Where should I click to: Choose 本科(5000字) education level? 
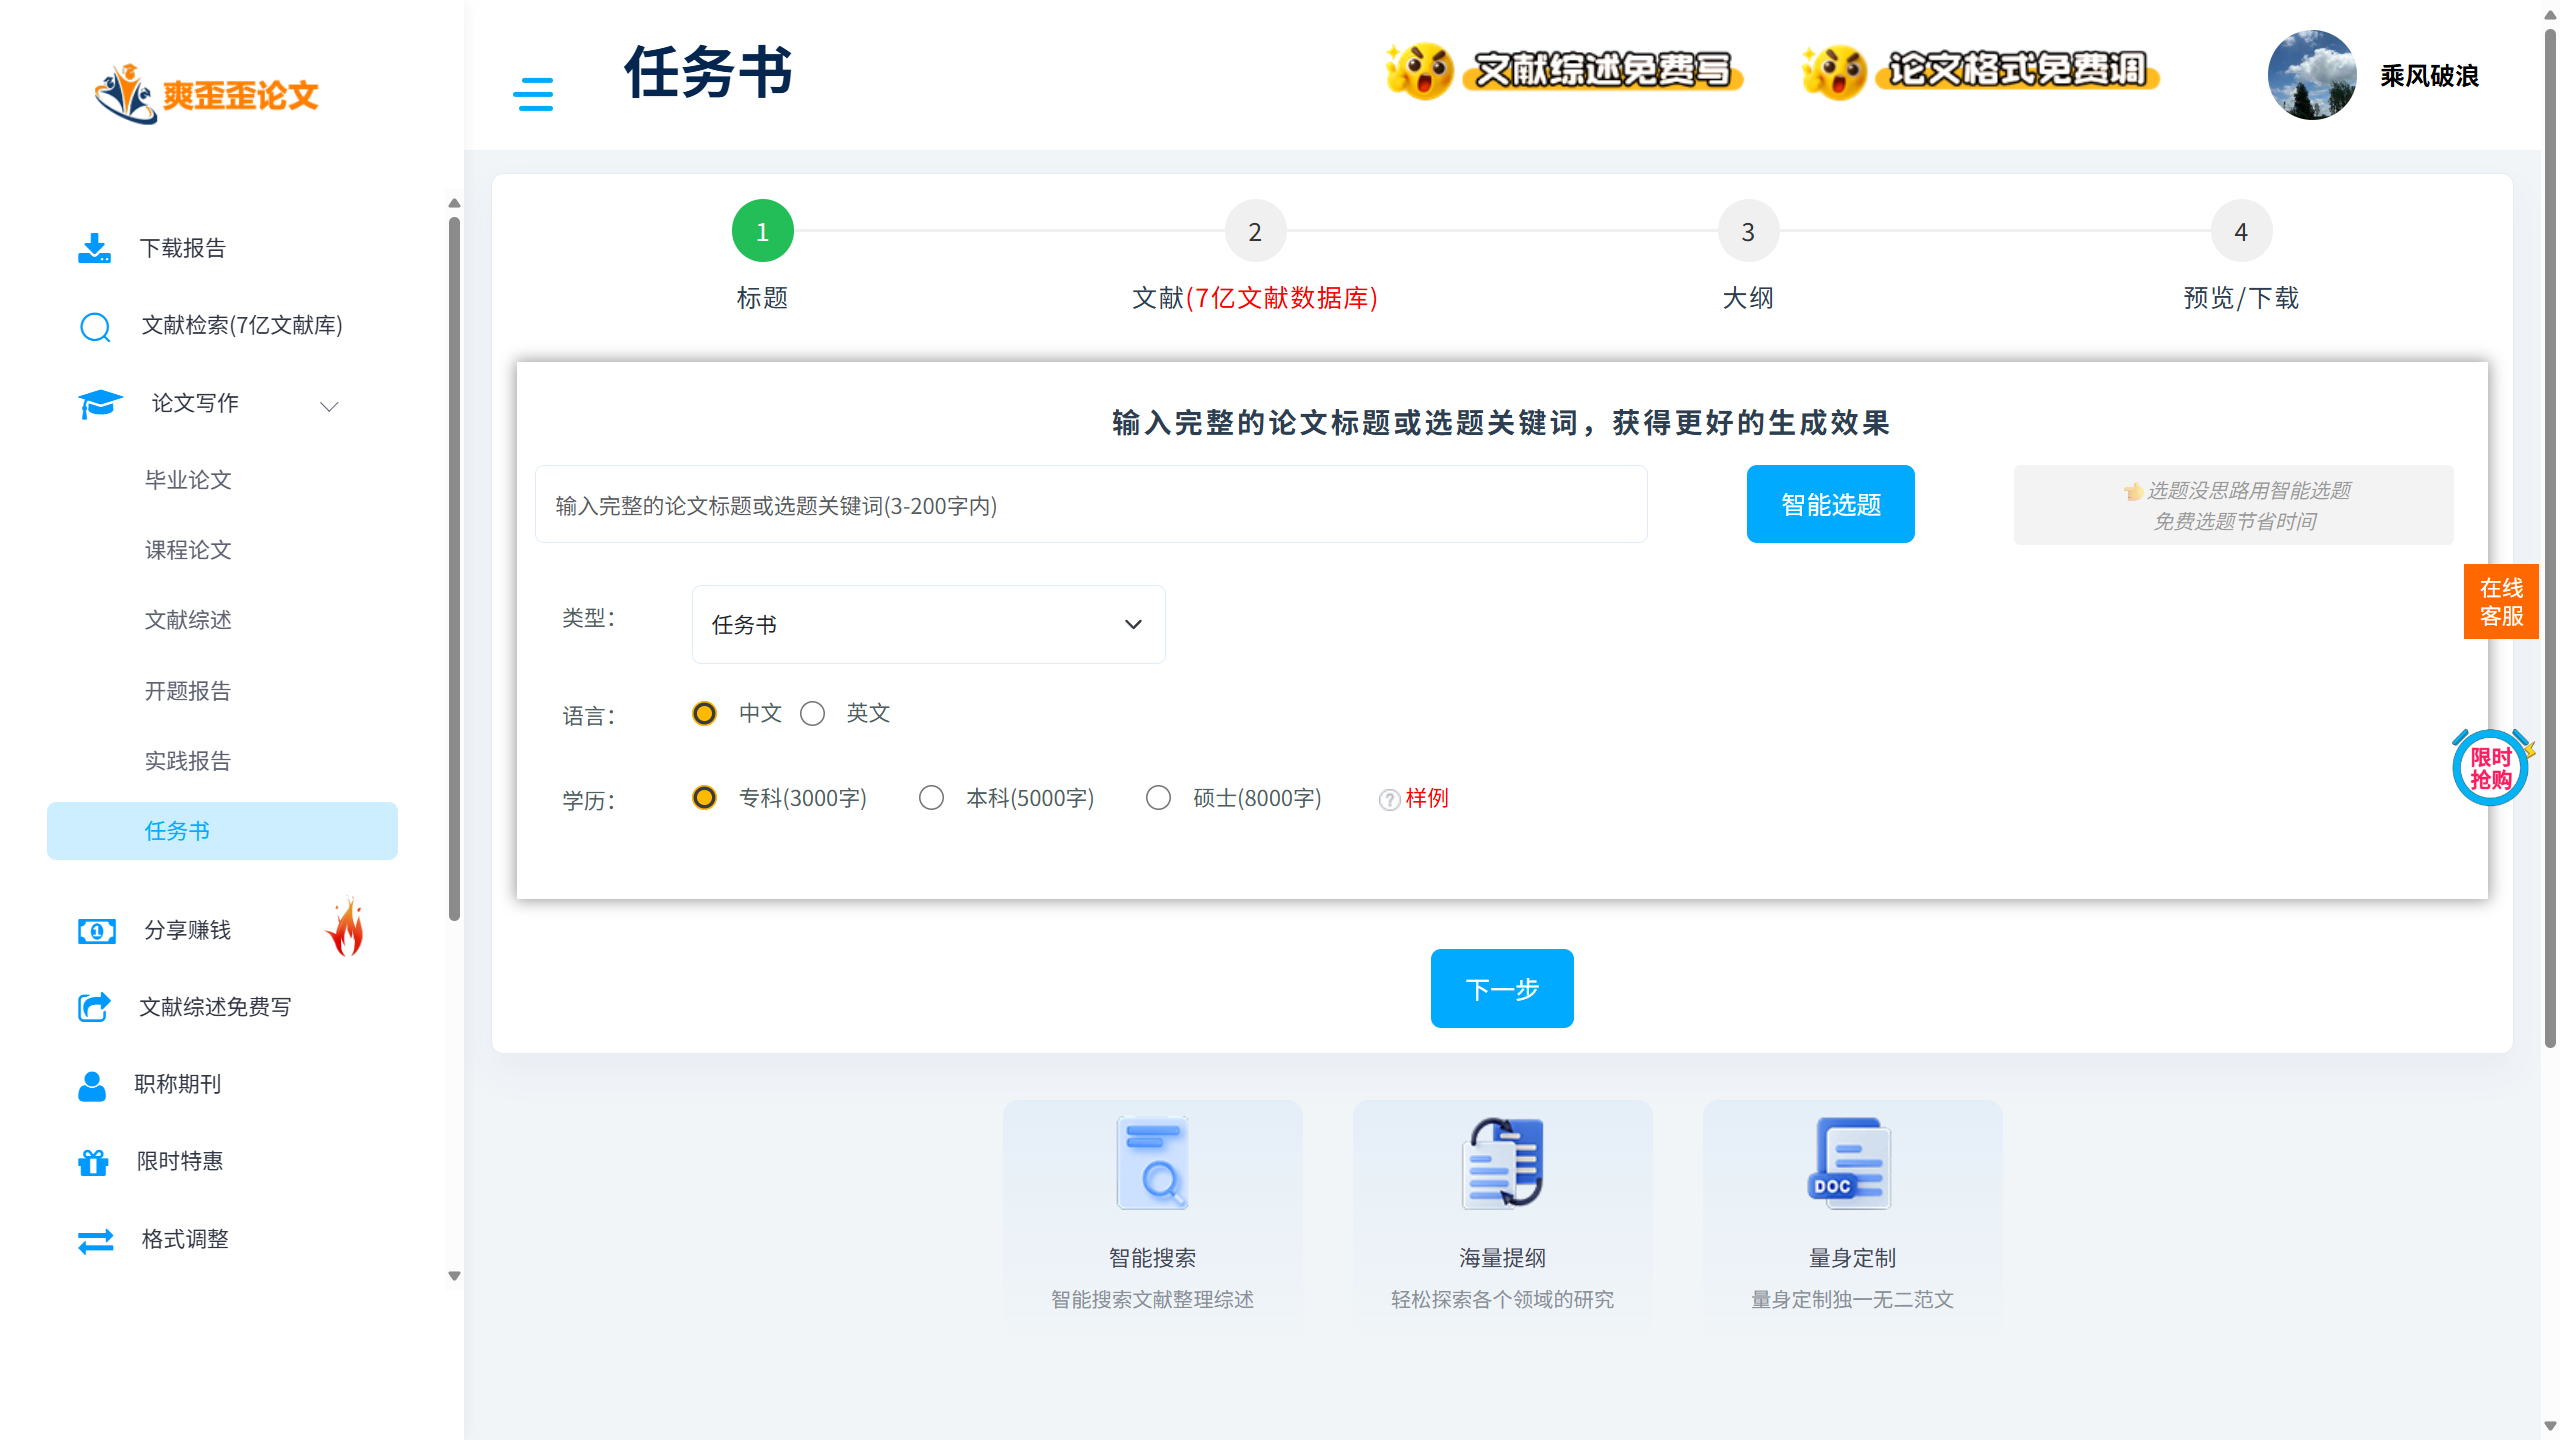point(931,798)
